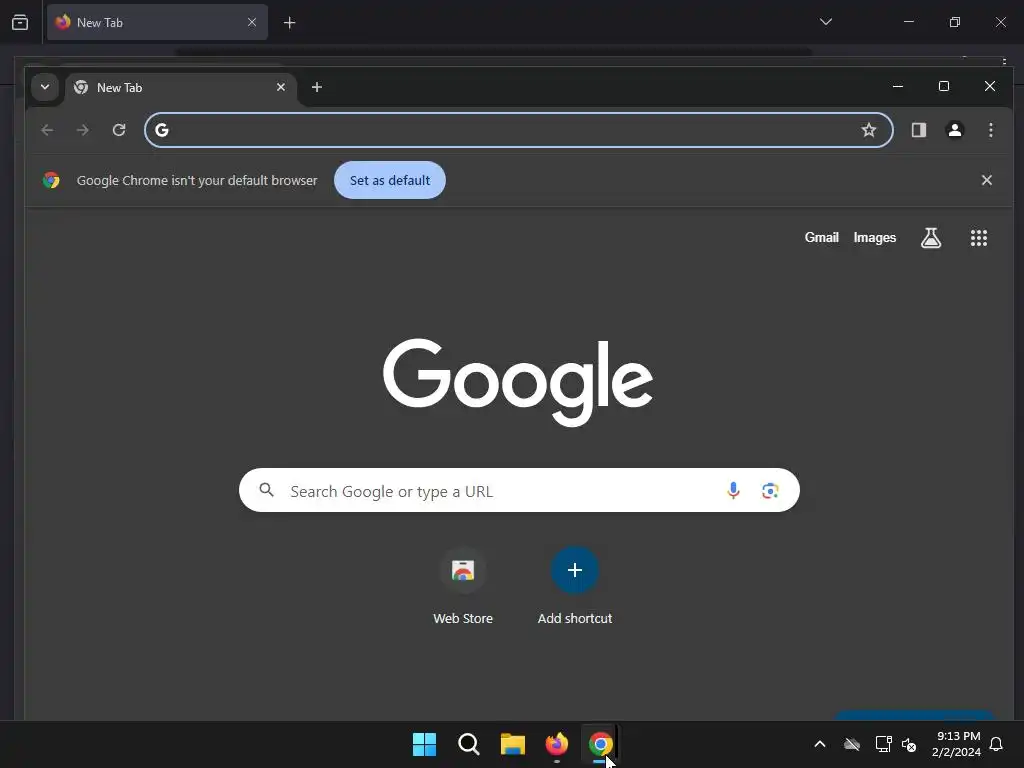Open Chrome three-dot menu
This screenshot has width=1024, height=768.
[991, 130]
